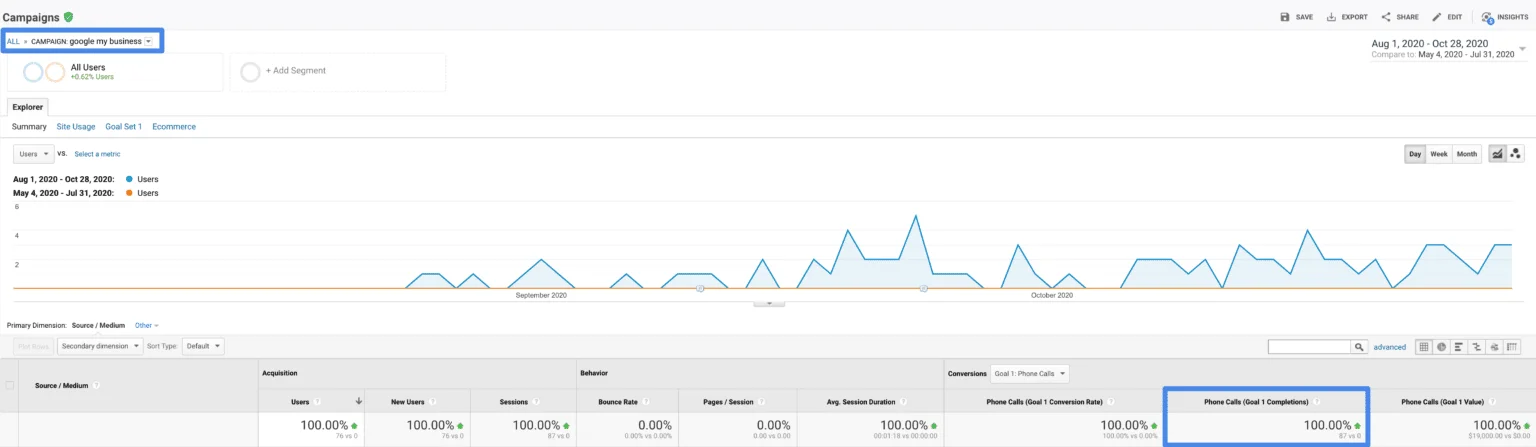Image resolution: width=1536 pixels, height=447 pixels.
Task: Set chart granularity to Week
Action: coord(1438,154)
